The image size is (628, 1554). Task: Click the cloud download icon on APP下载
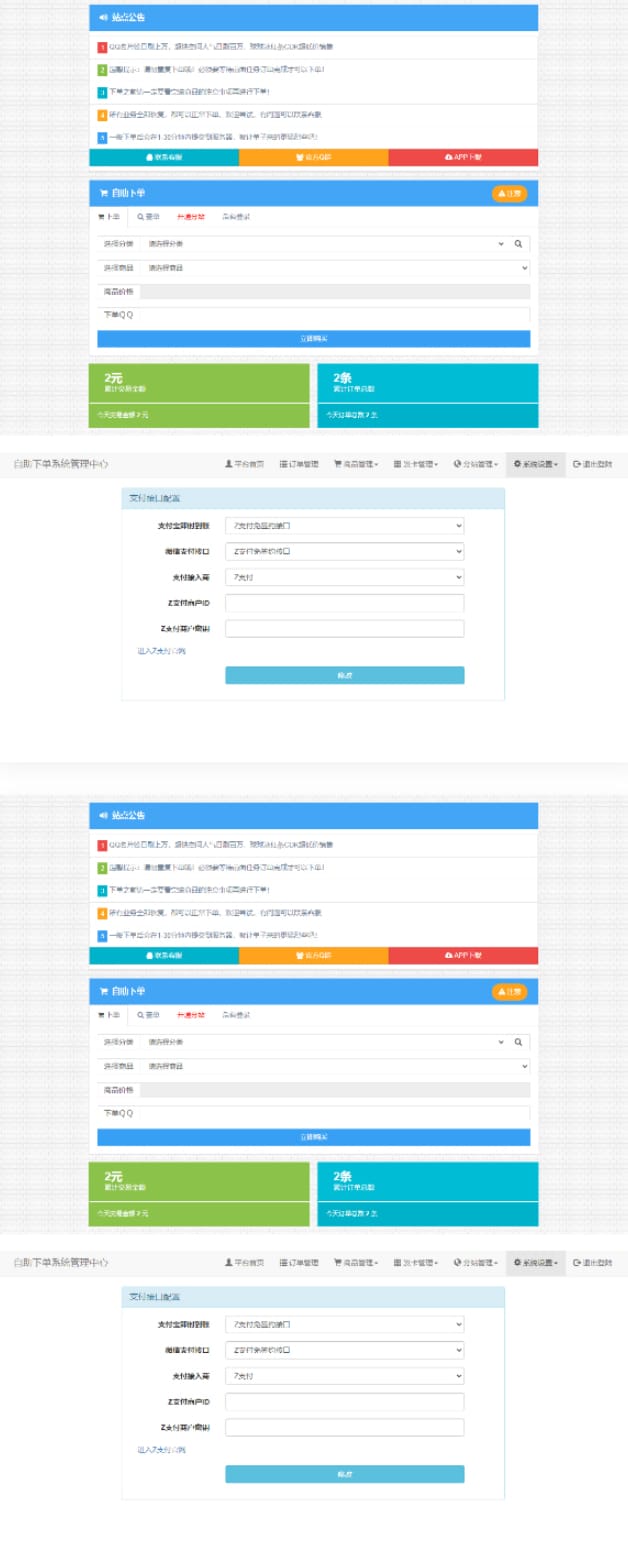pyautogui.click(x=449, y=157)
